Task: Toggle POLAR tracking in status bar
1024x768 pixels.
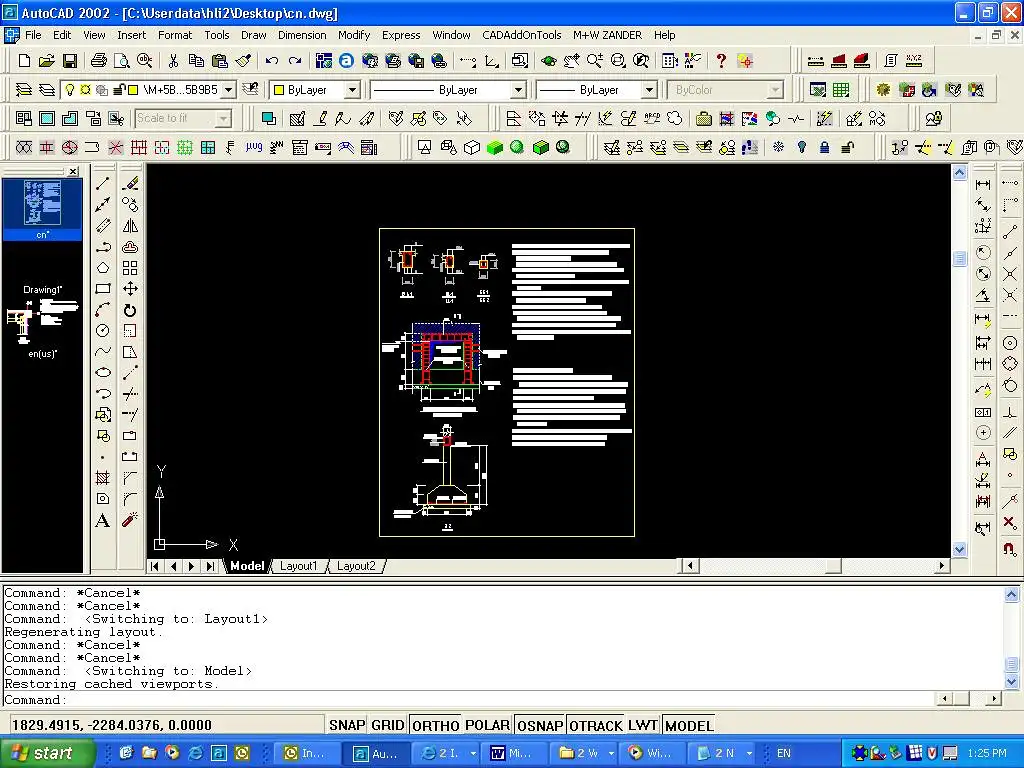Action: click(x=487, y=725)
